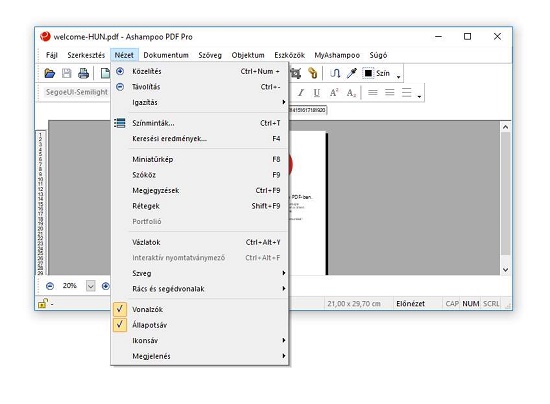Toggle underline text formatting

pyautogui.click(x=317, y=93)
